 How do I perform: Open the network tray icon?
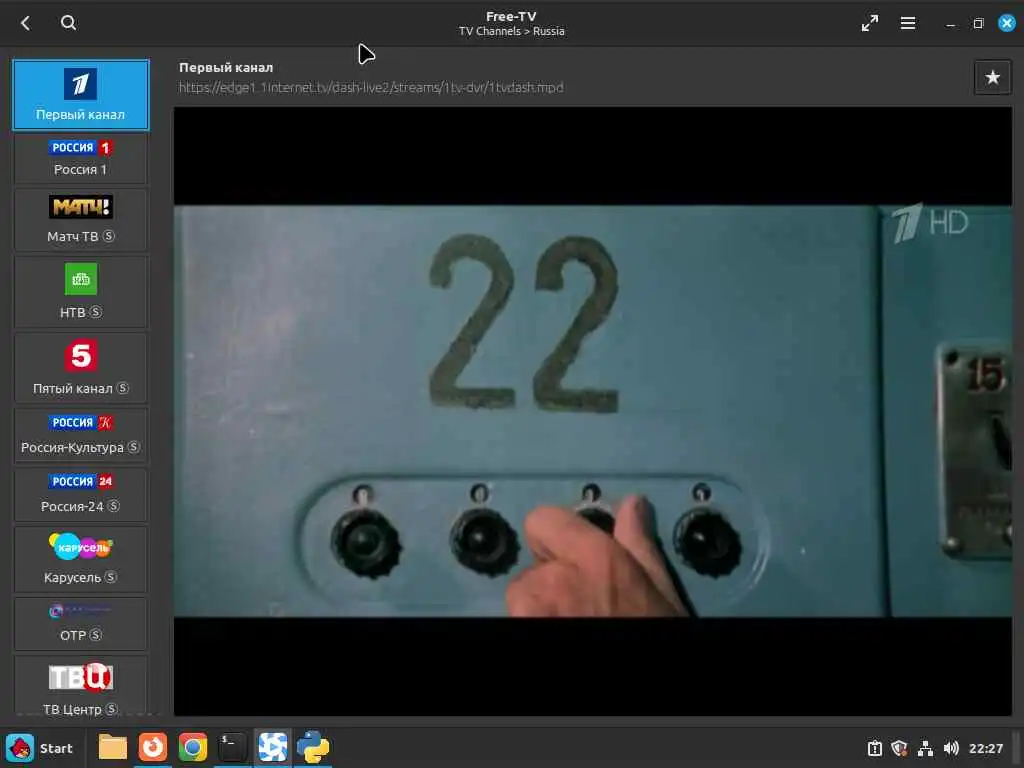click(x=925, y=748)
